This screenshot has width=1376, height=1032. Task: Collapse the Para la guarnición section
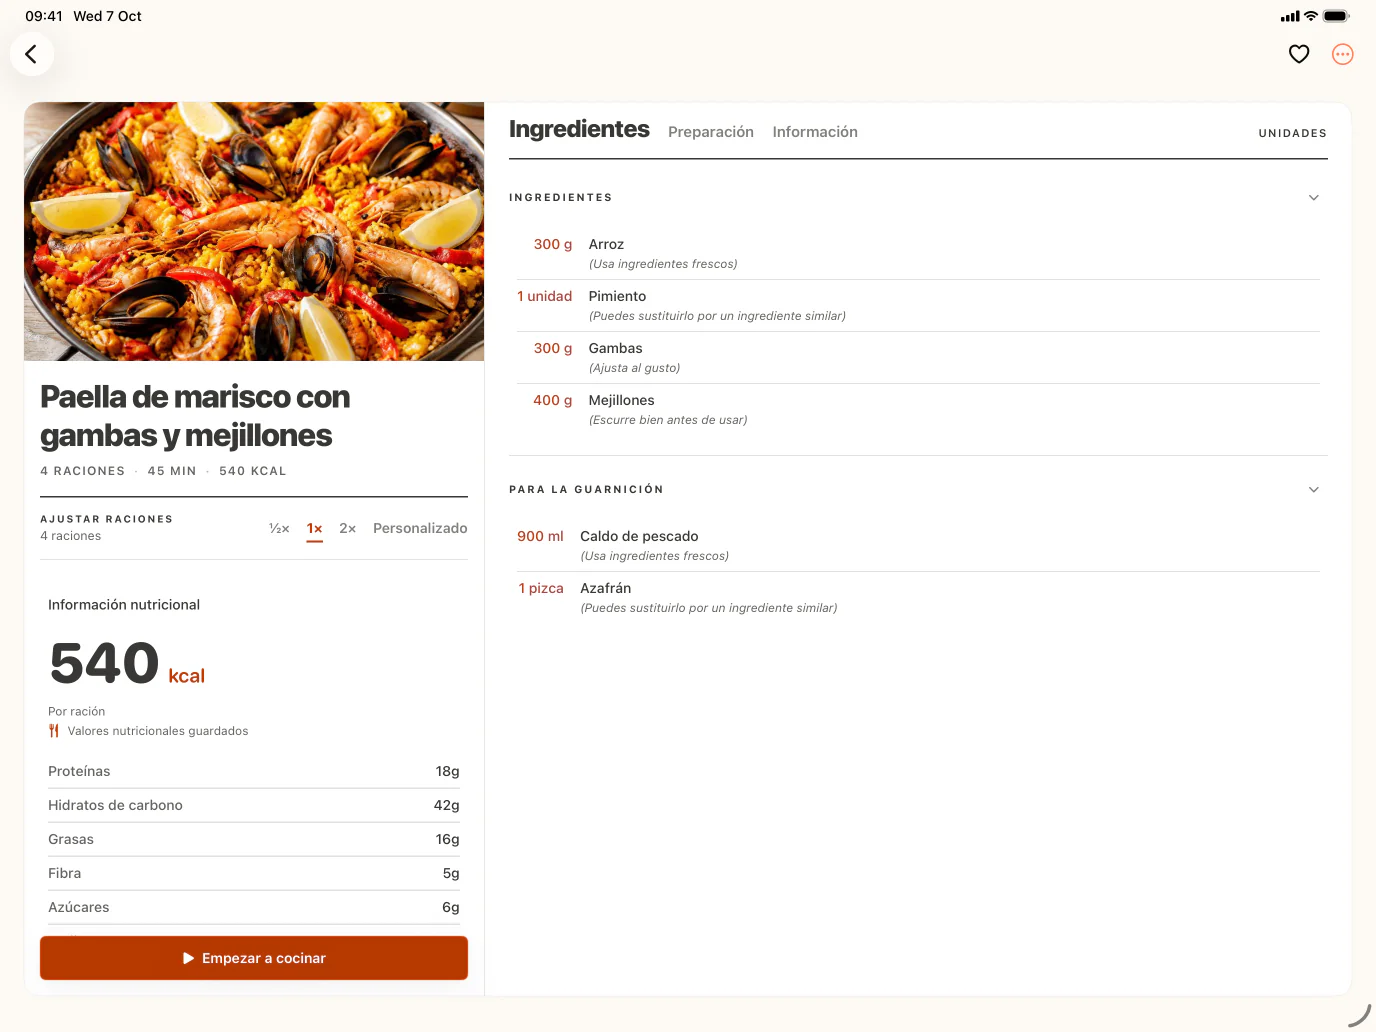click(x=1314, y=490)
